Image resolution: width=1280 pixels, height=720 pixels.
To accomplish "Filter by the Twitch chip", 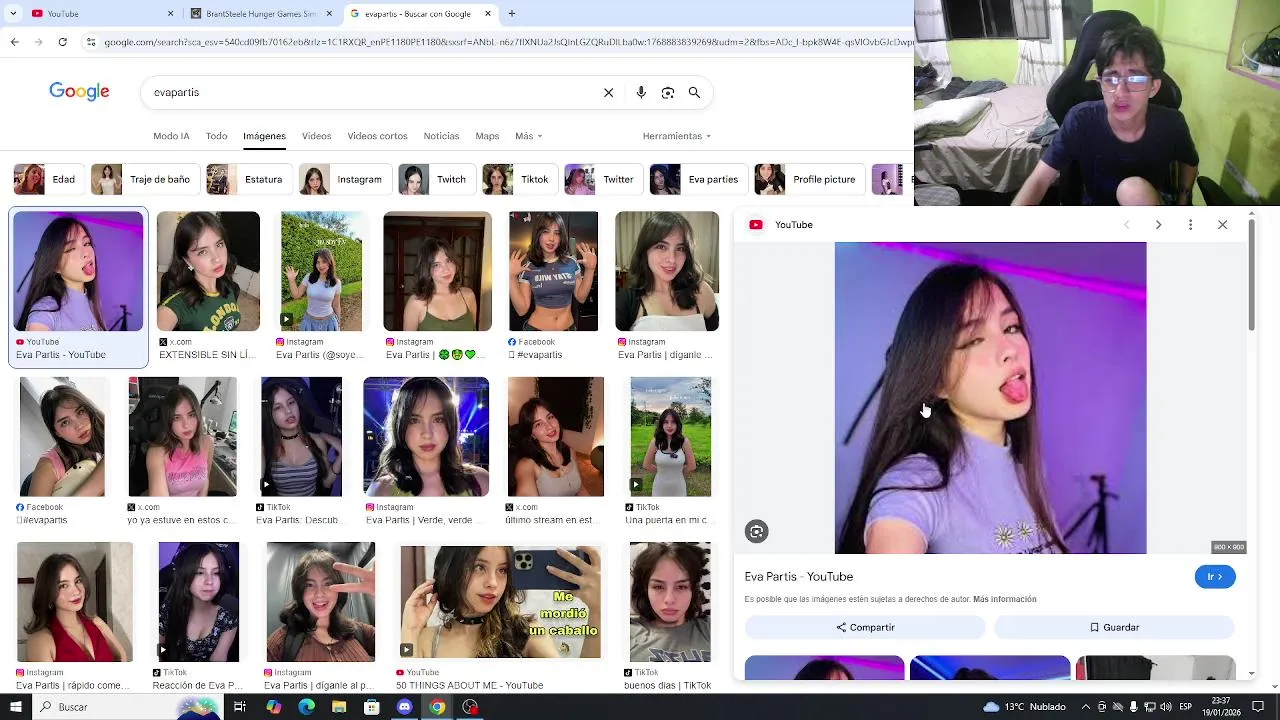I will click(435, 179).
